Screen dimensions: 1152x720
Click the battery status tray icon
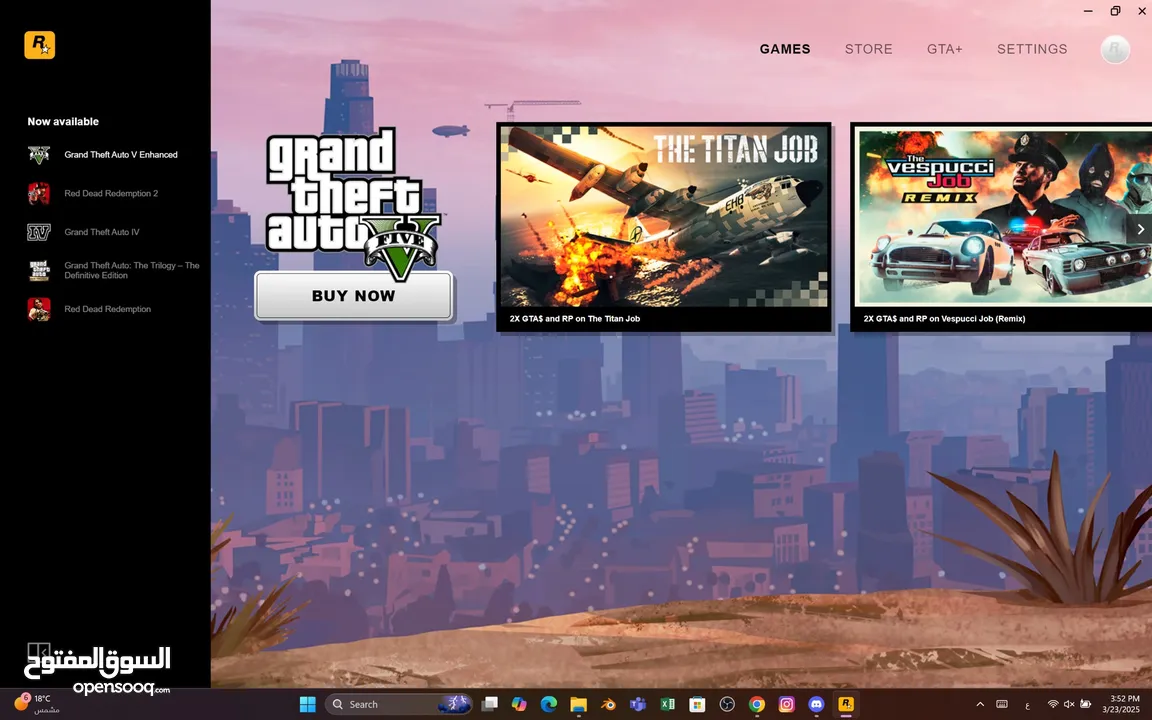1085,705
